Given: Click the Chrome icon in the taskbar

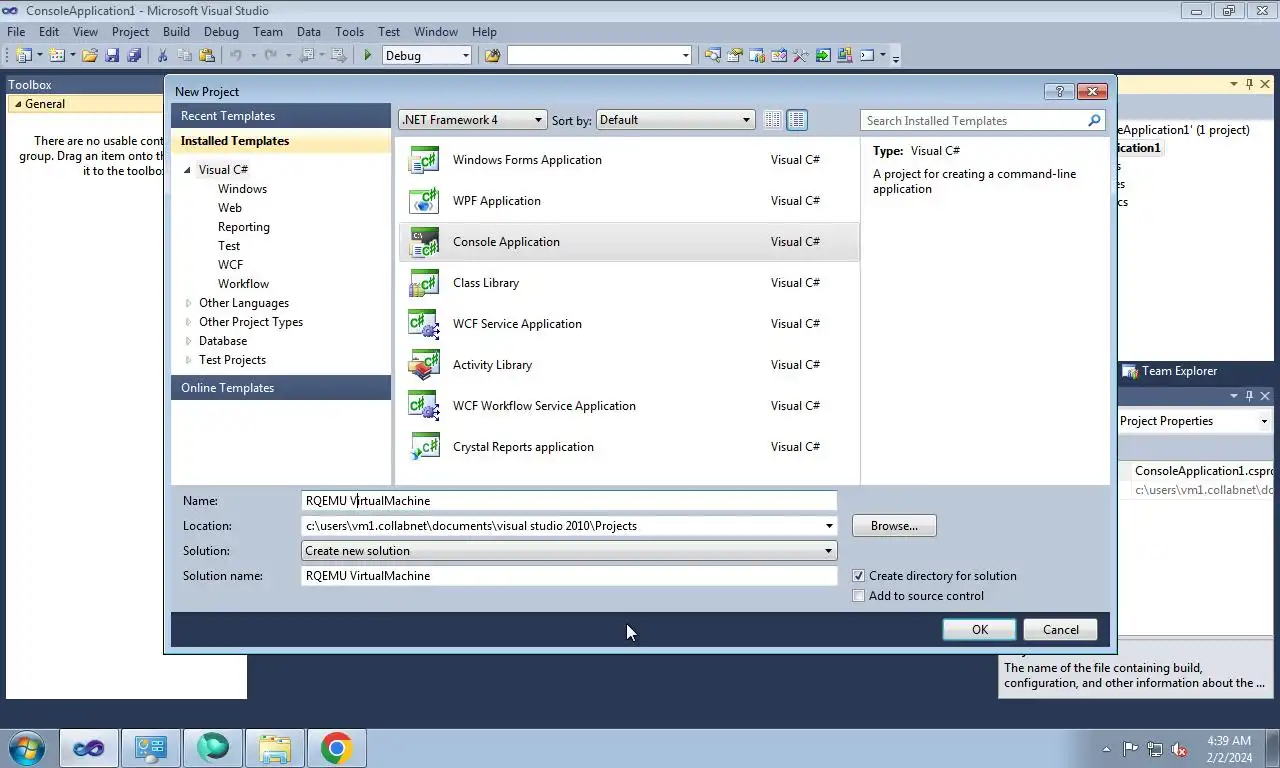Looking at the screenshot, I should pyautogui.click(x=336, y=747).
